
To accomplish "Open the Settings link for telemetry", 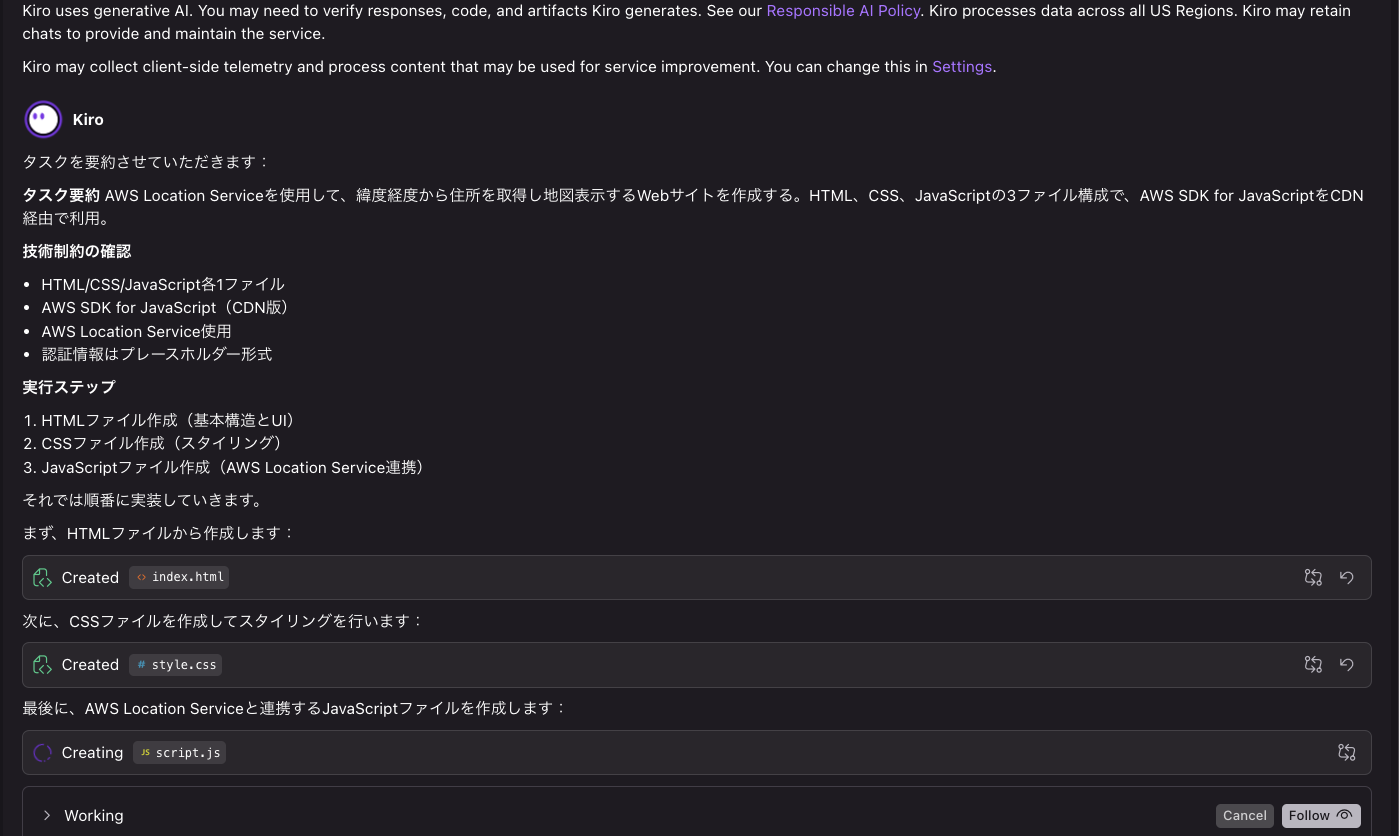I will click(962, 66).
